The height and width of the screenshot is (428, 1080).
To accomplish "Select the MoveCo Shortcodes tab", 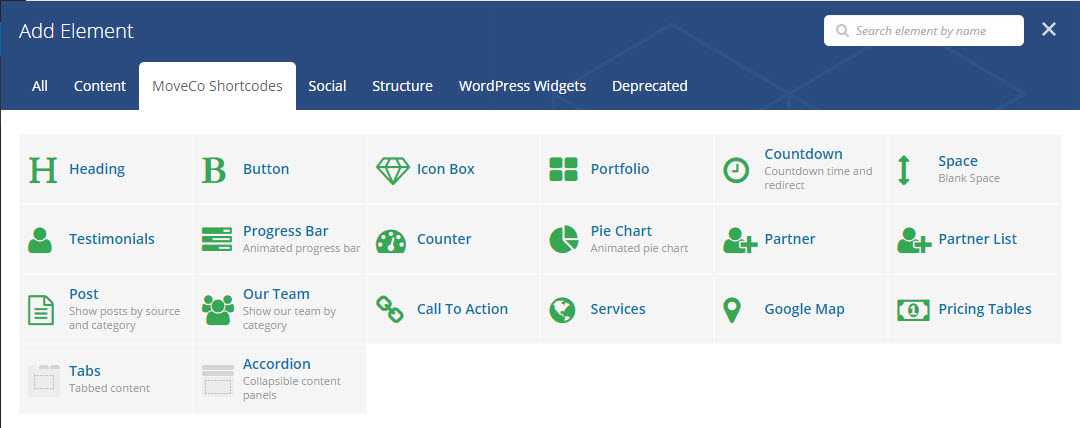I will [x=217, y=86].
